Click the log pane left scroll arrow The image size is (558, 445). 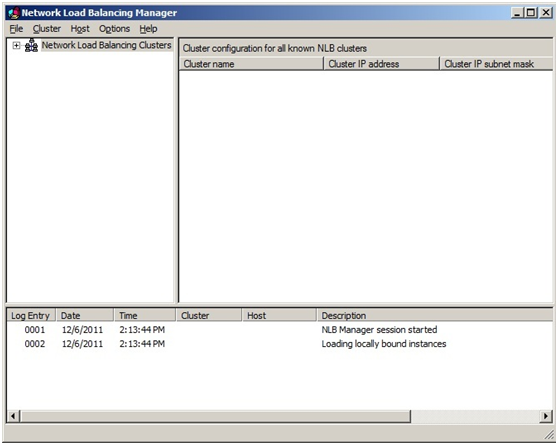(14, 416)
